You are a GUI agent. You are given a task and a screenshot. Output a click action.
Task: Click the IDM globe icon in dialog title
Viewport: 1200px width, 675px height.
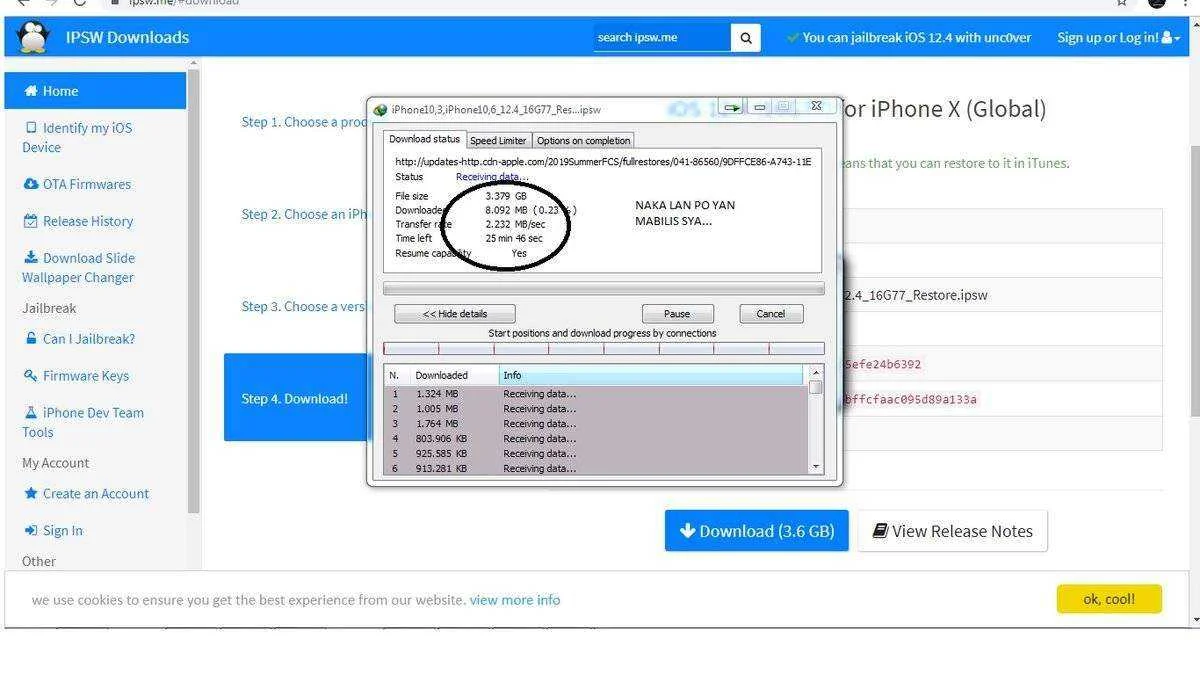(x=380, y=110)
